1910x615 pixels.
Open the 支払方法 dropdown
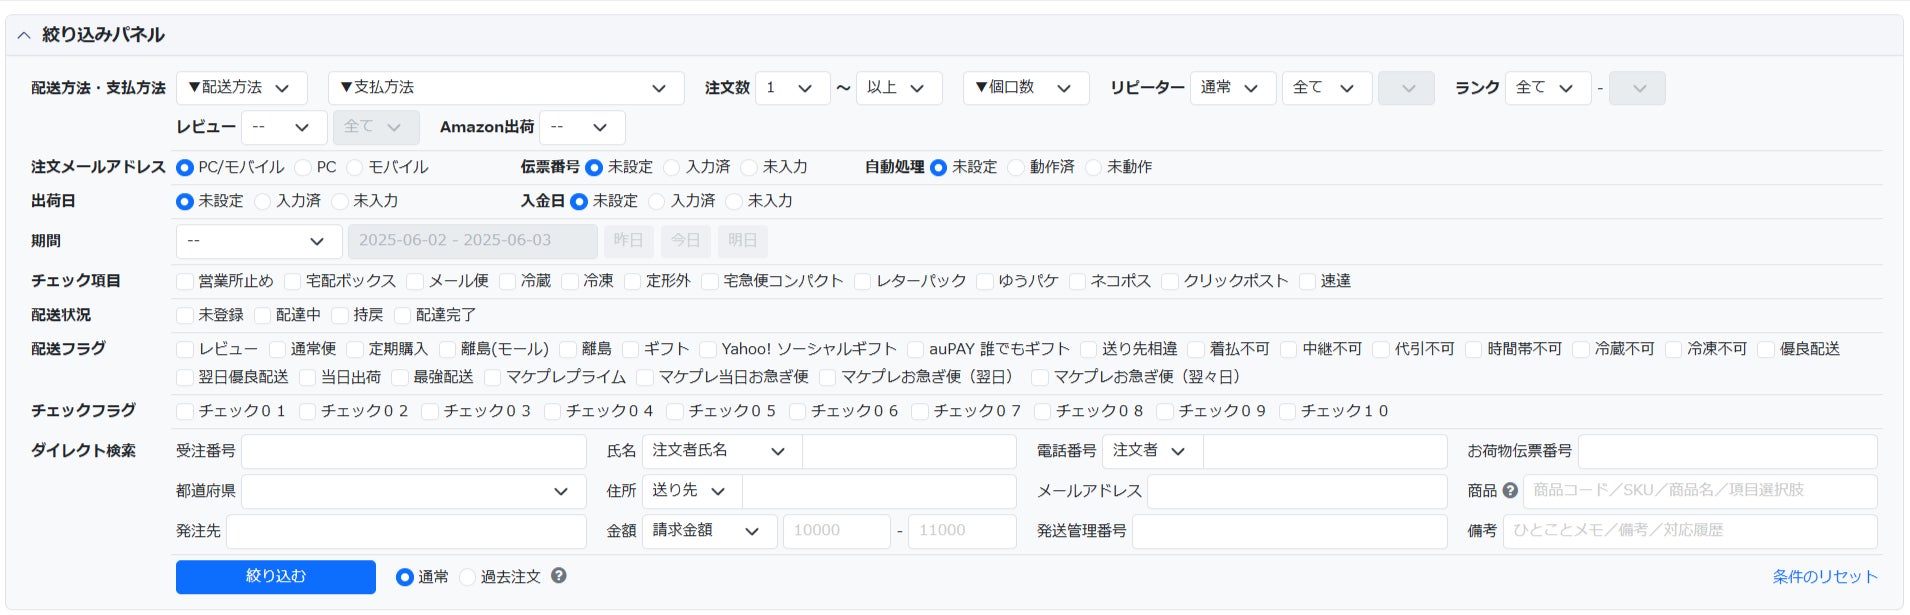(505, 88)
